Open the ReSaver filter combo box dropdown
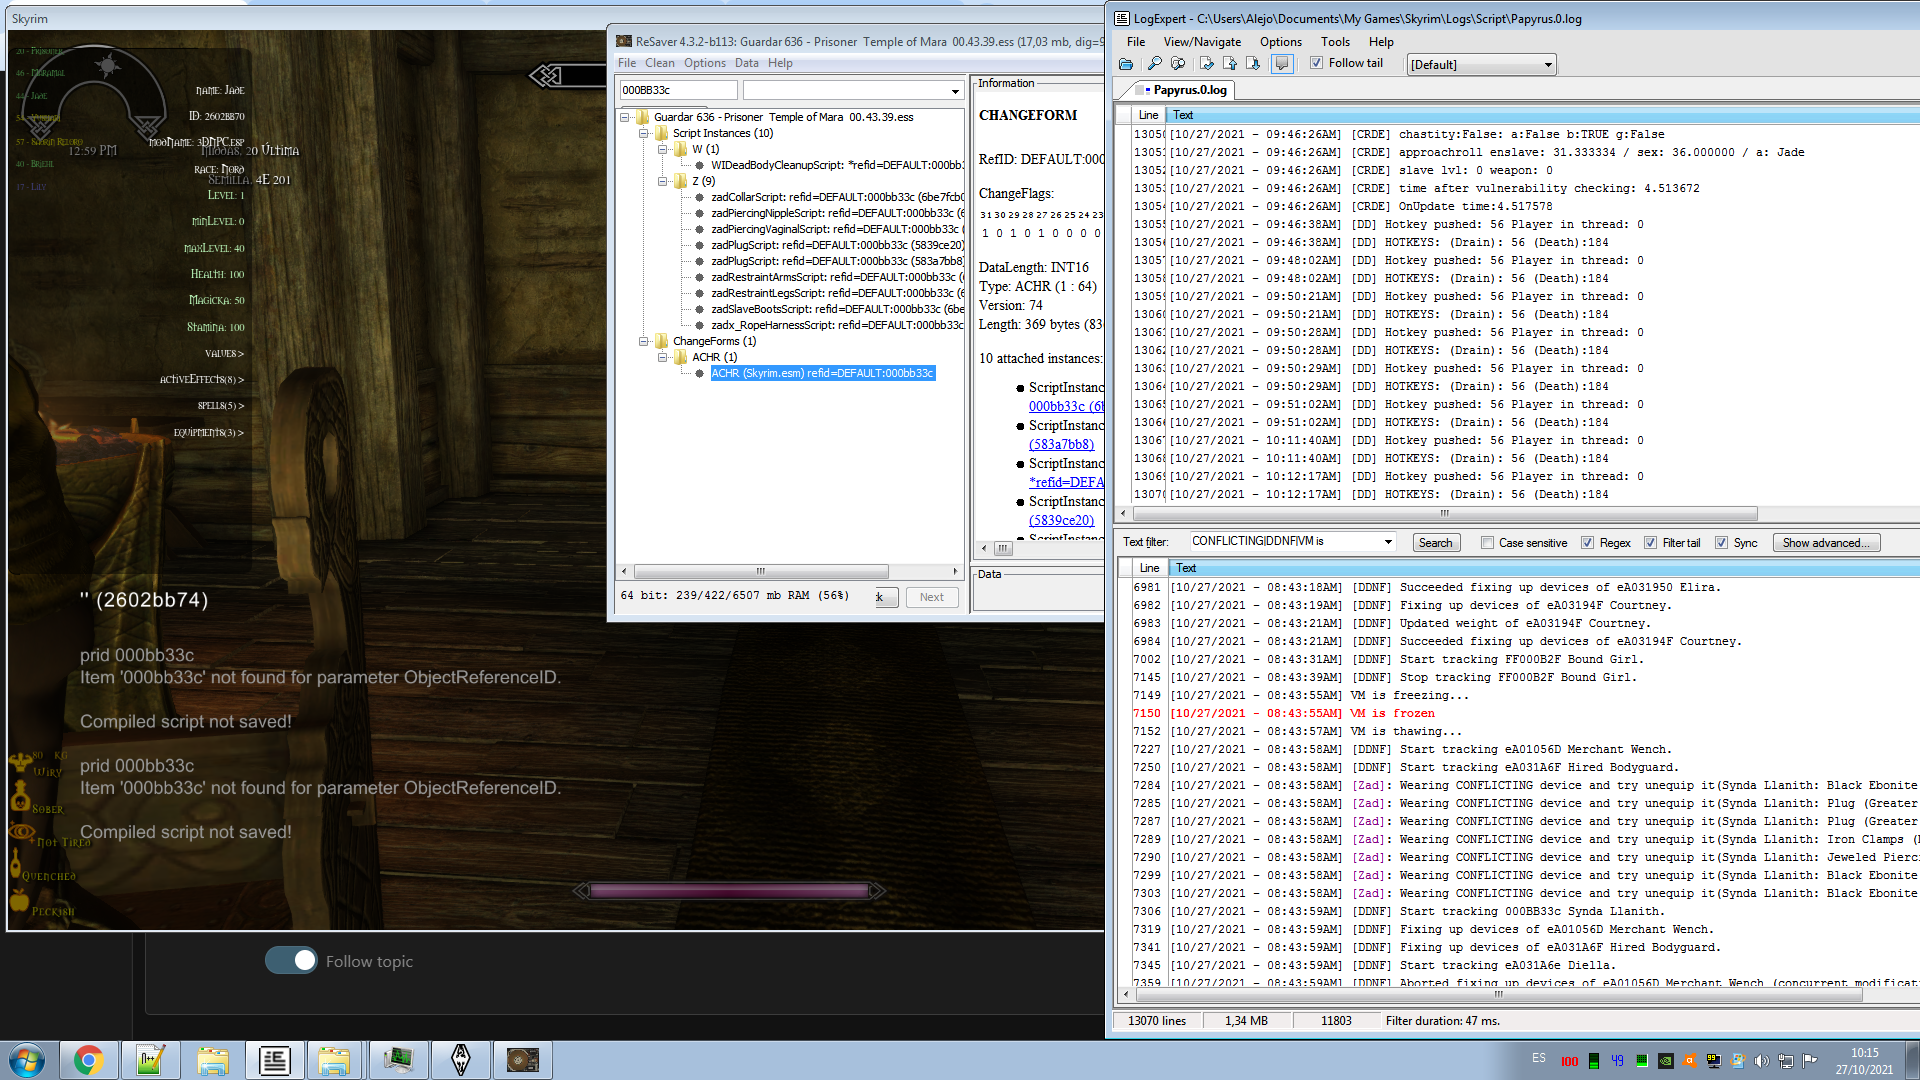Screen dimensions: 1920x1080 tap(955, 91)
